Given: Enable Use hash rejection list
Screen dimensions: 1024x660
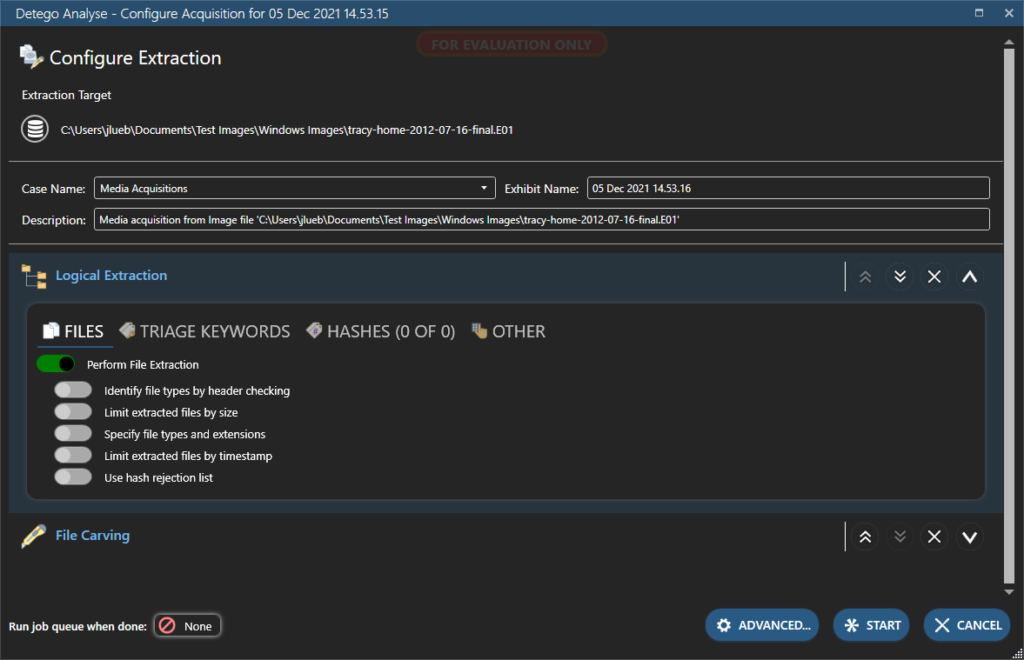Looking at the screenshot, I should [x=73, y=477].
